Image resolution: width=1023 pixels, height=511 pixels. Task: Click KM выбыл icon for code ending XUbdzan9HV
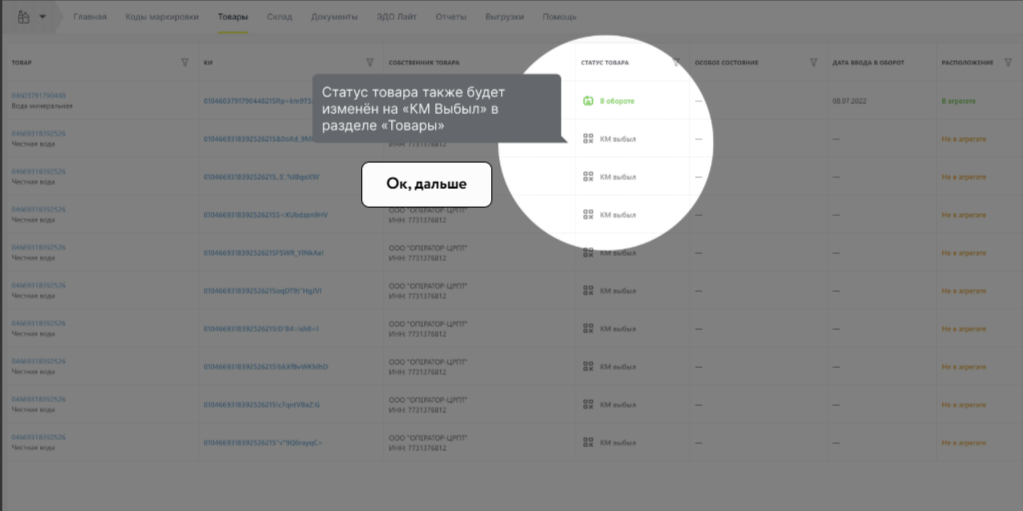588,215
